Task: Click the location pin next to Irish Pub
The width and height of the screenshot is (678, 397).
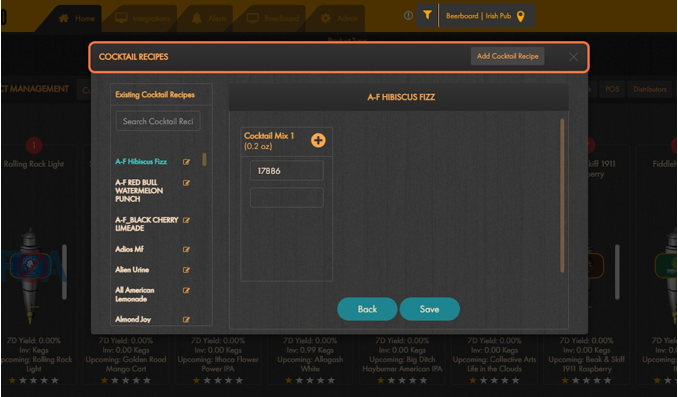Action: click(x=521, y=16)
